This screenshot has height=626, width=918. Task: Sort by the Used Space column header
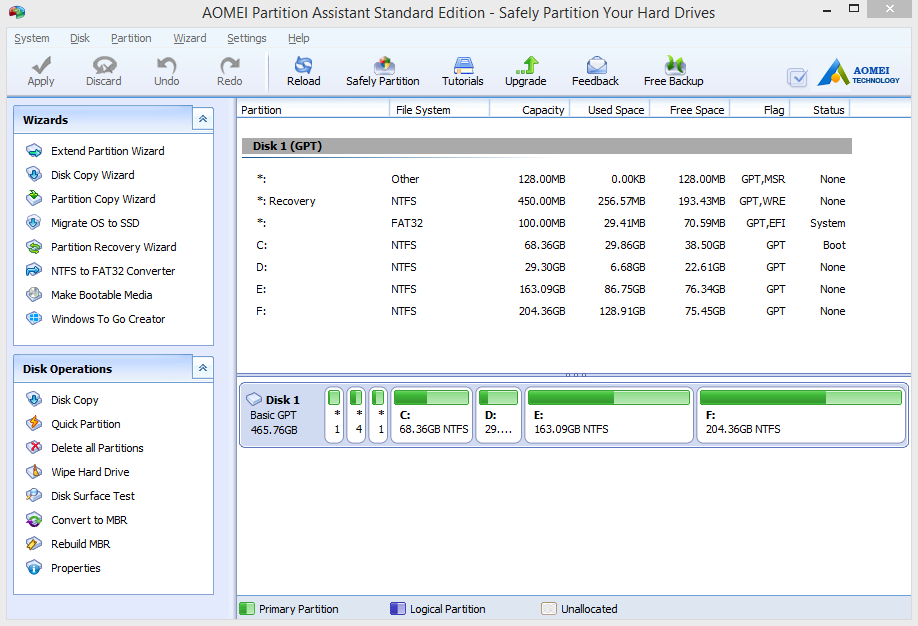pyautogui.click(x=609, y=110)
